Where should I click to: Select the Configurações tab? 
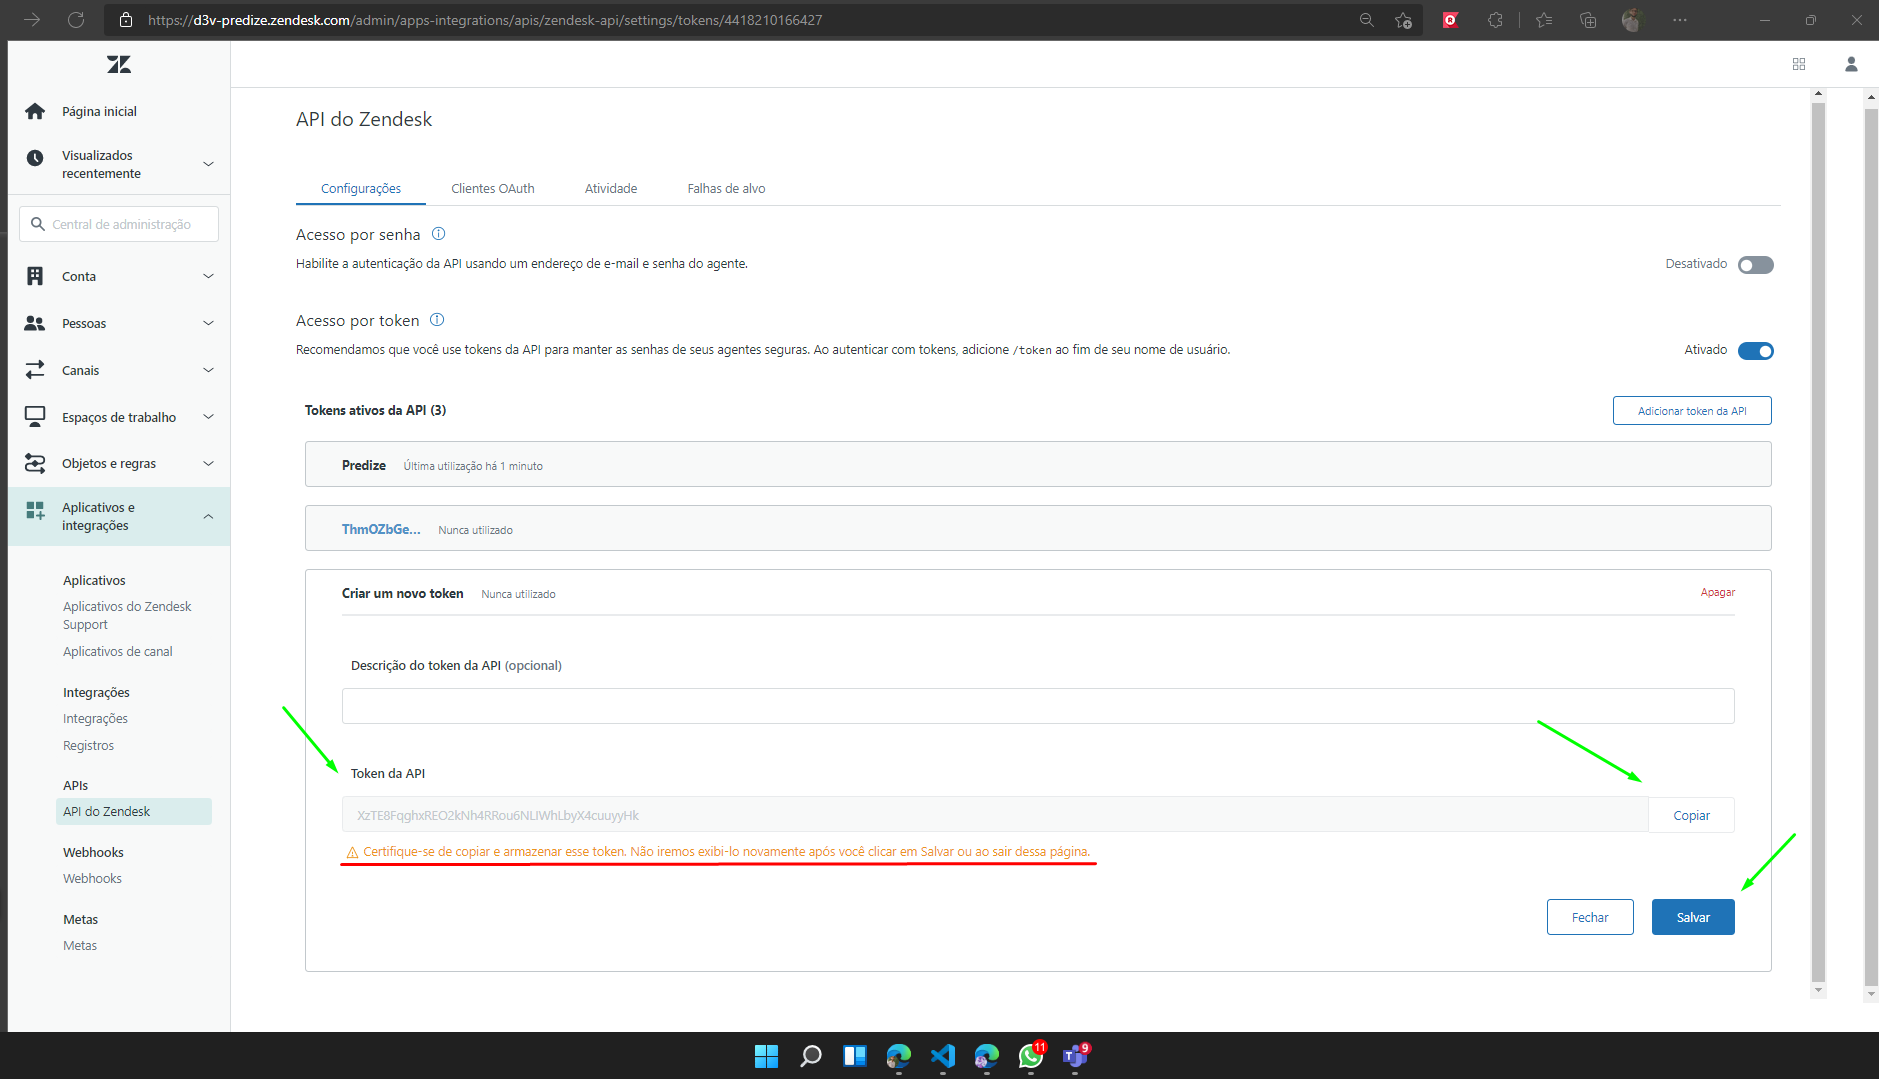(x=361, y=188)
